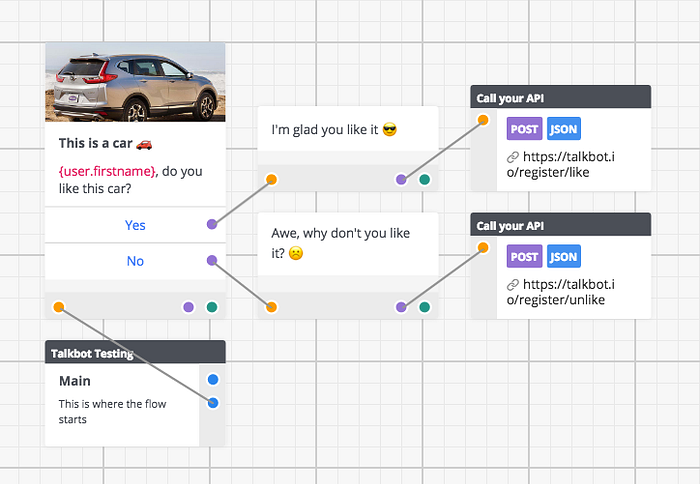Click the No quick reply button
Viewport: 700px width, 484px height.
(x=135, y=261)
